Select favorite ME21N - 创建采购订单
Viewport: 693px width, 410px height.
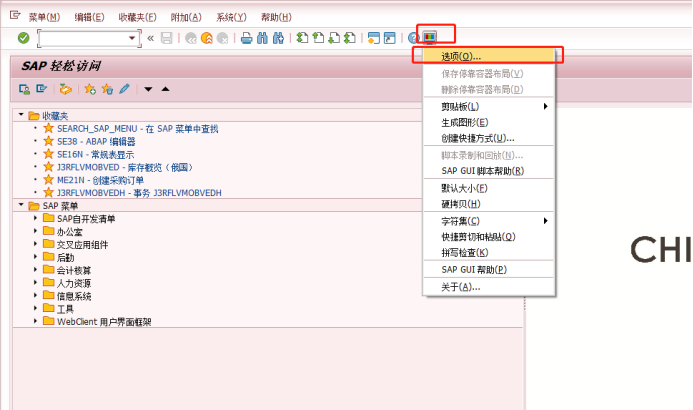100,180
